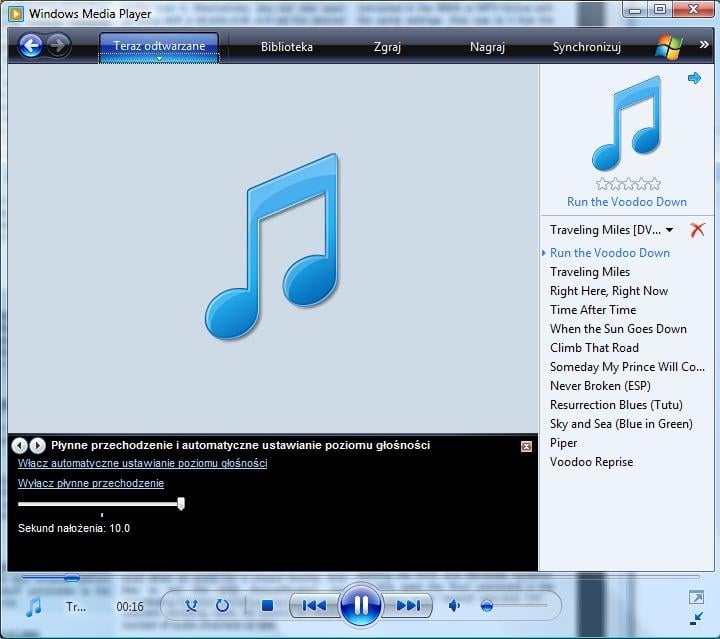The width and height of the screenshot is (720, 639).
Task: Open the Biblioteka tab
Action: [287, 47]
